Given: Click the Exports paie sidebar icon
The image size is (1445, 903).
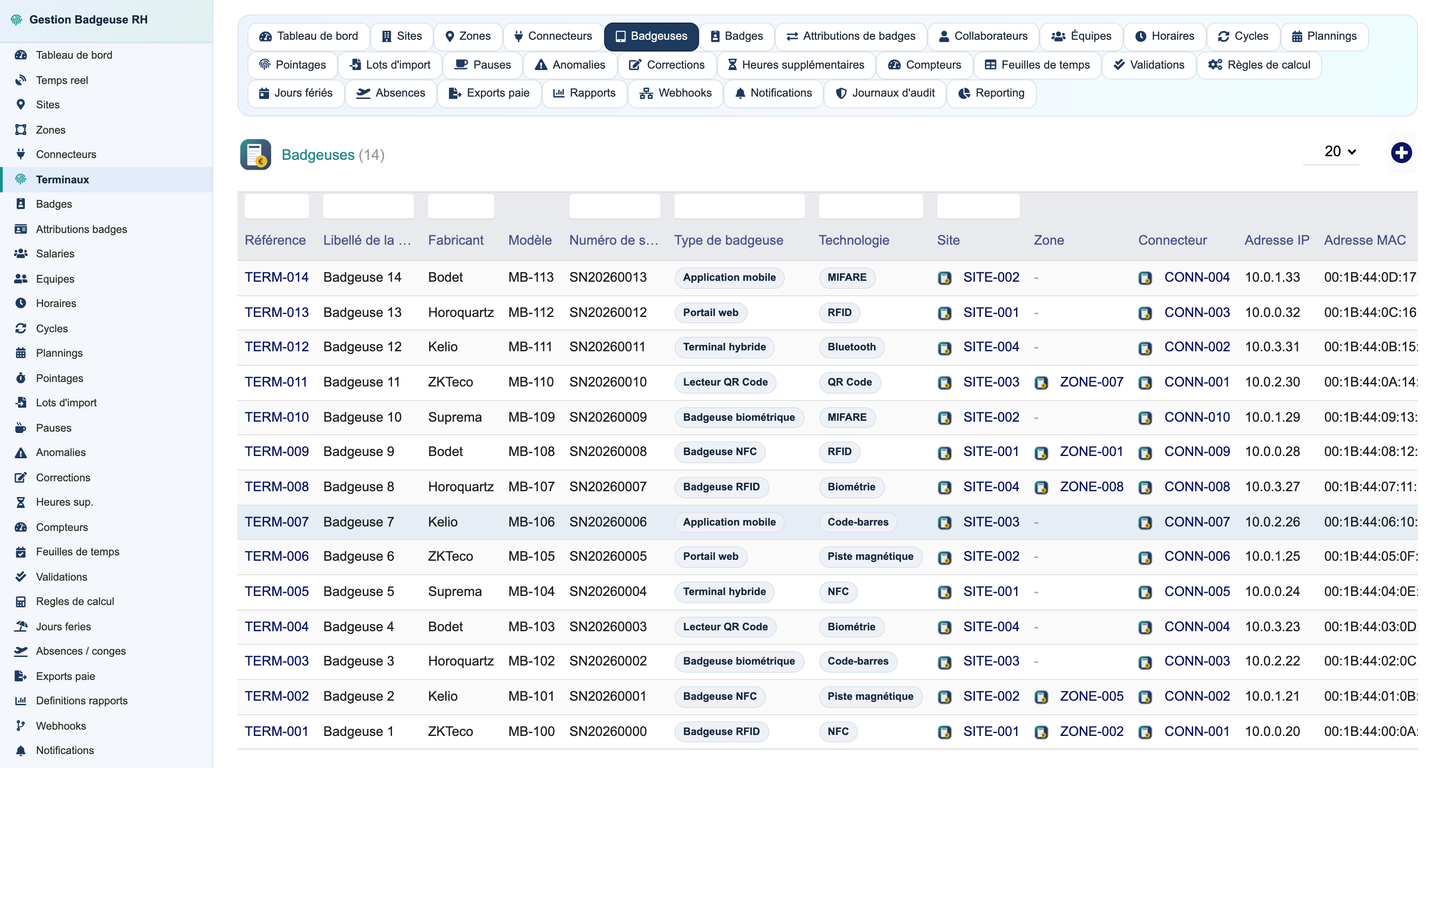Looking at the screenshot, I should pos(20,676).
